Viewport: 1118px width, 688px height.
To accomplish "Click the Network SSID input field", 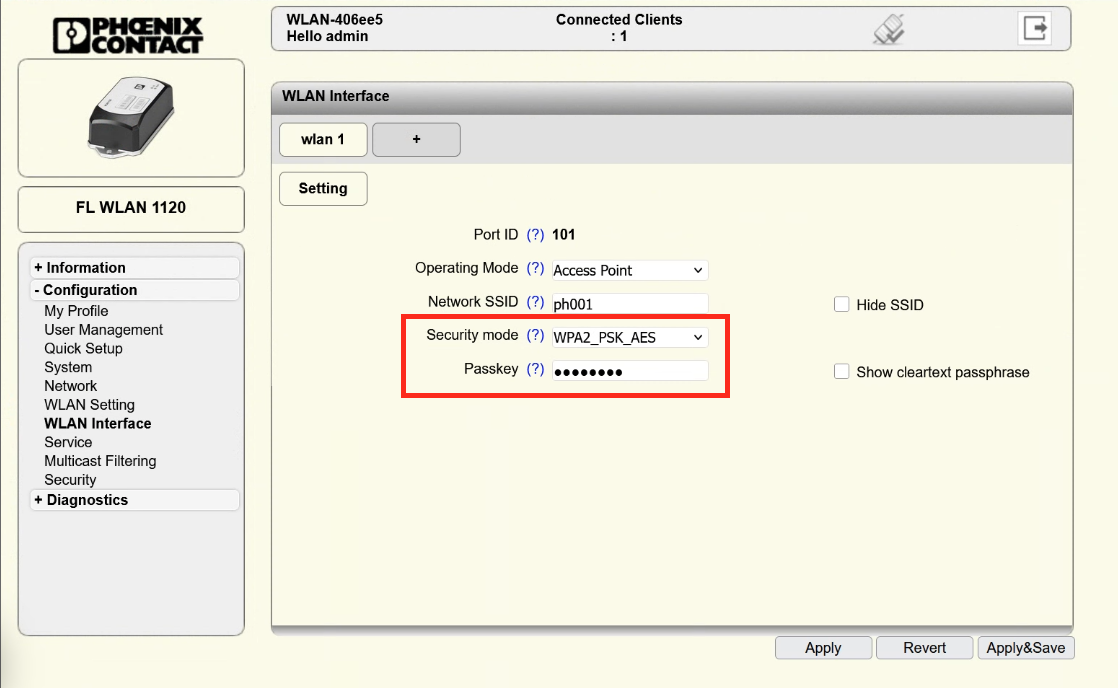I will (x=629, y=303).
